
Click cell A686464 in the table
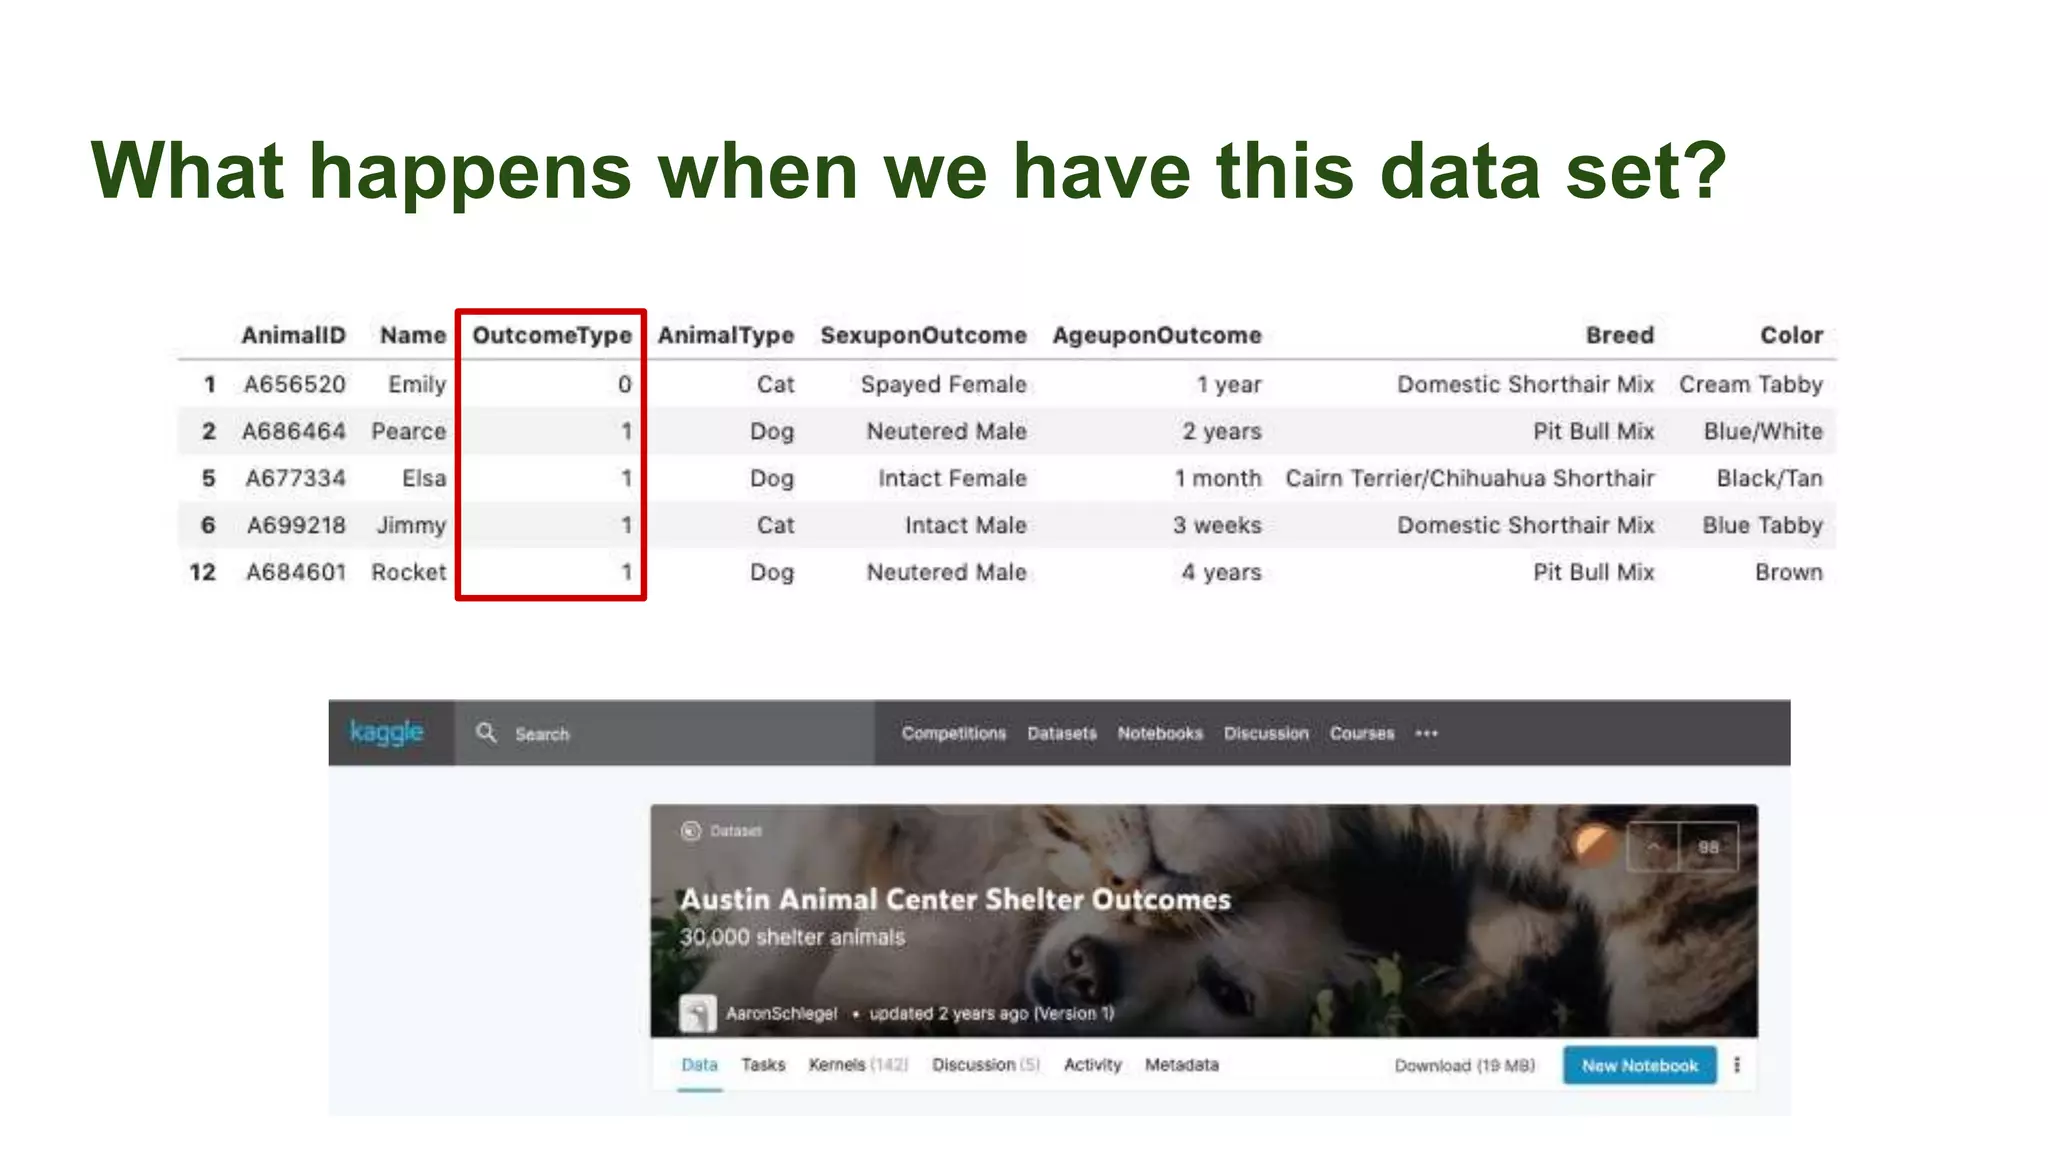tap(294, 431)
